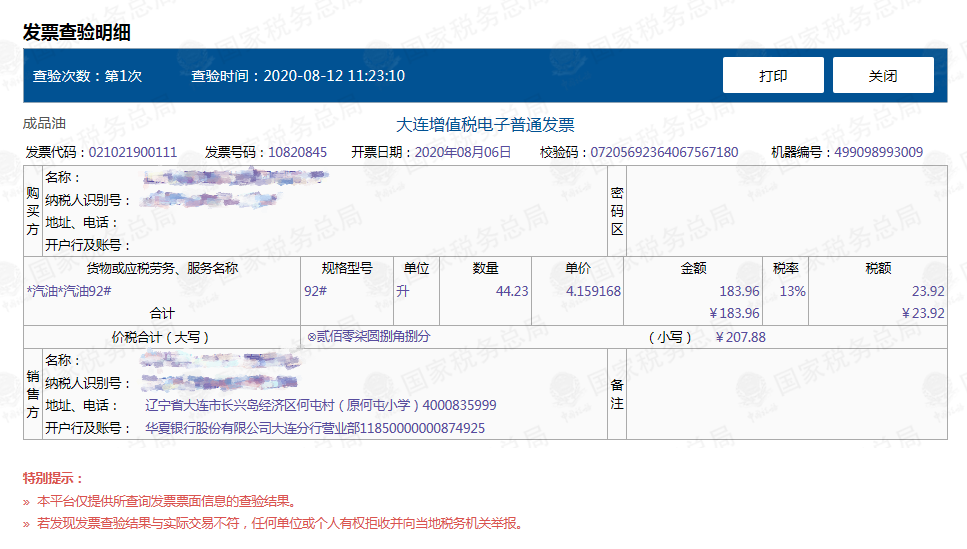967x549 pixels.
Task: Click the 打印 print button
Action: point(773,76)
